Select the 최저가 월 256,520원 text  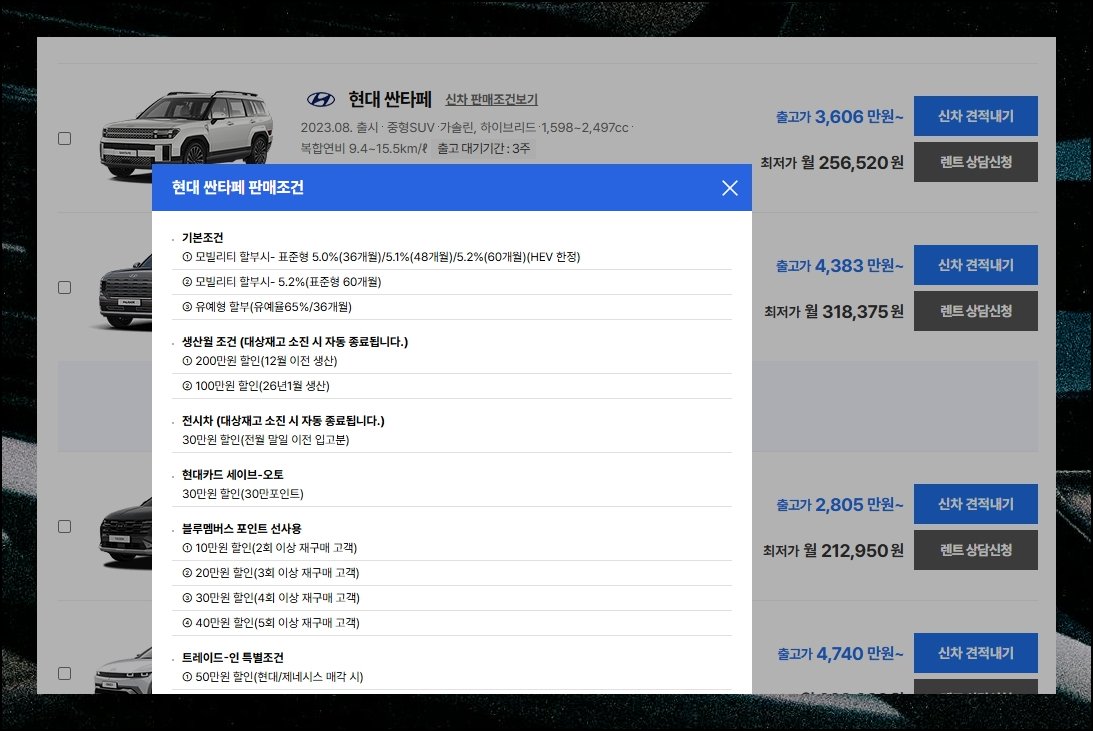[x=832, y=162]
